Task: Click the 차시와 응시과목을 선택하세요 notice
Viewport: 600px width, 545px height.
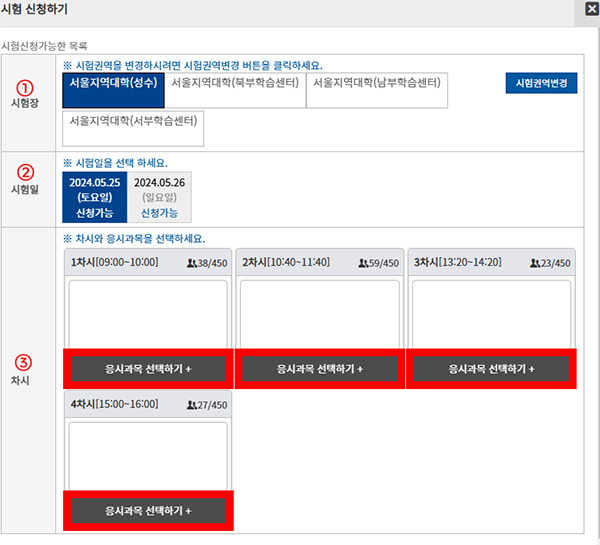Action: [134, 239]
